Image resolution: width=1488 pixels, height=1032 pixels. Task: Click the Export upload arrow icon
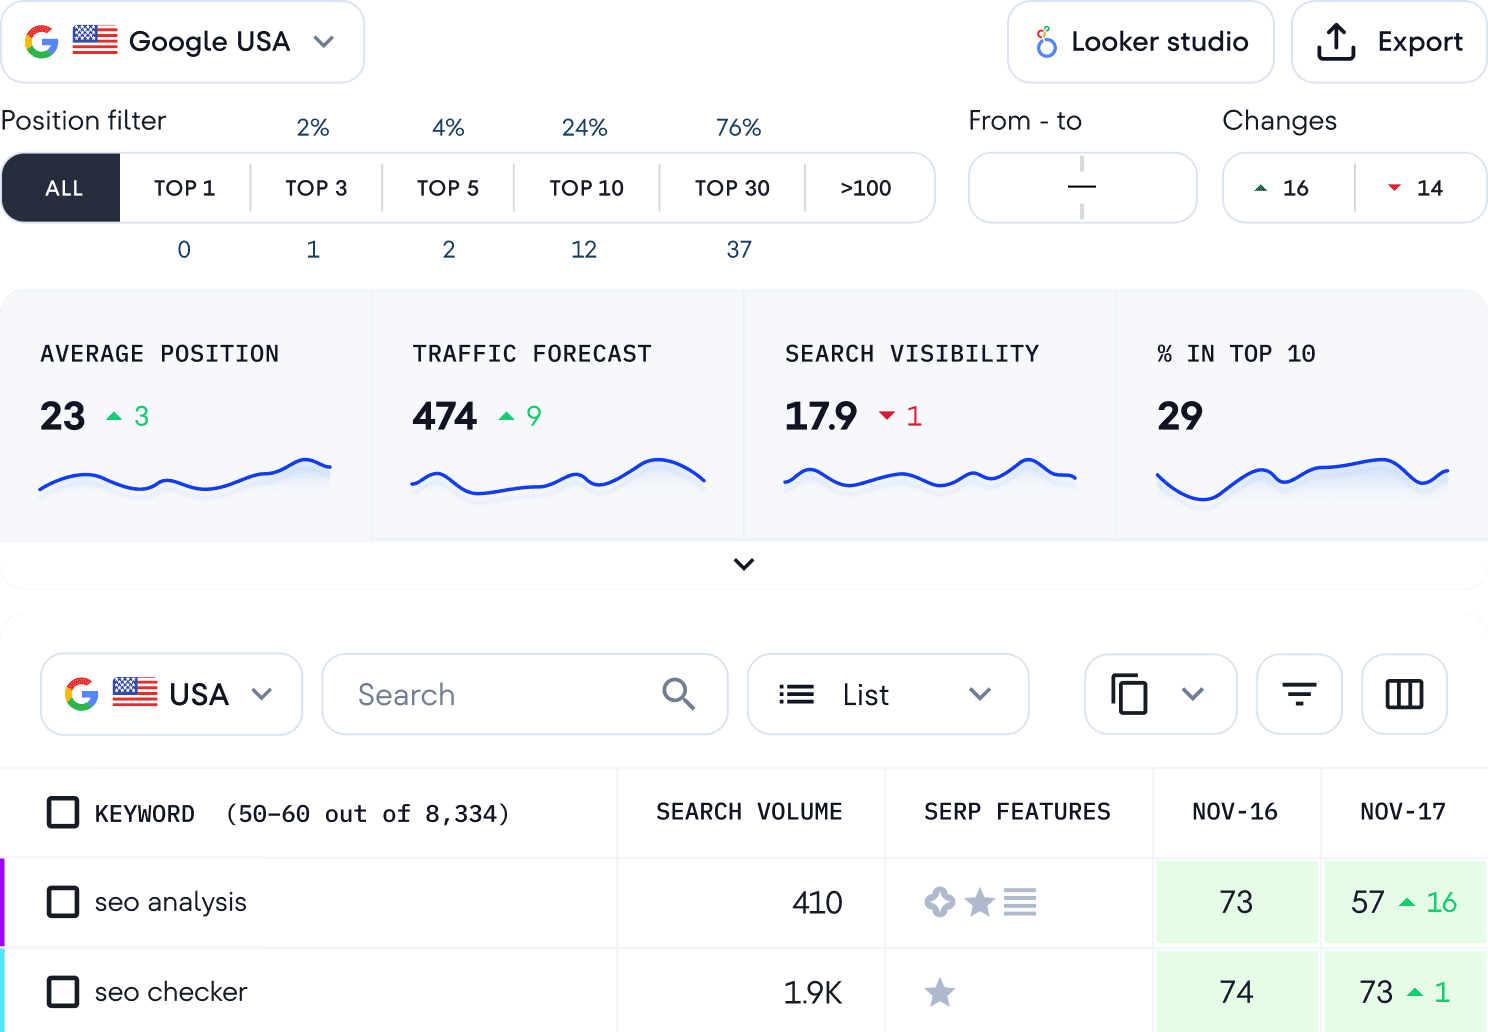pyautogui.click(x=1336, y=42)
